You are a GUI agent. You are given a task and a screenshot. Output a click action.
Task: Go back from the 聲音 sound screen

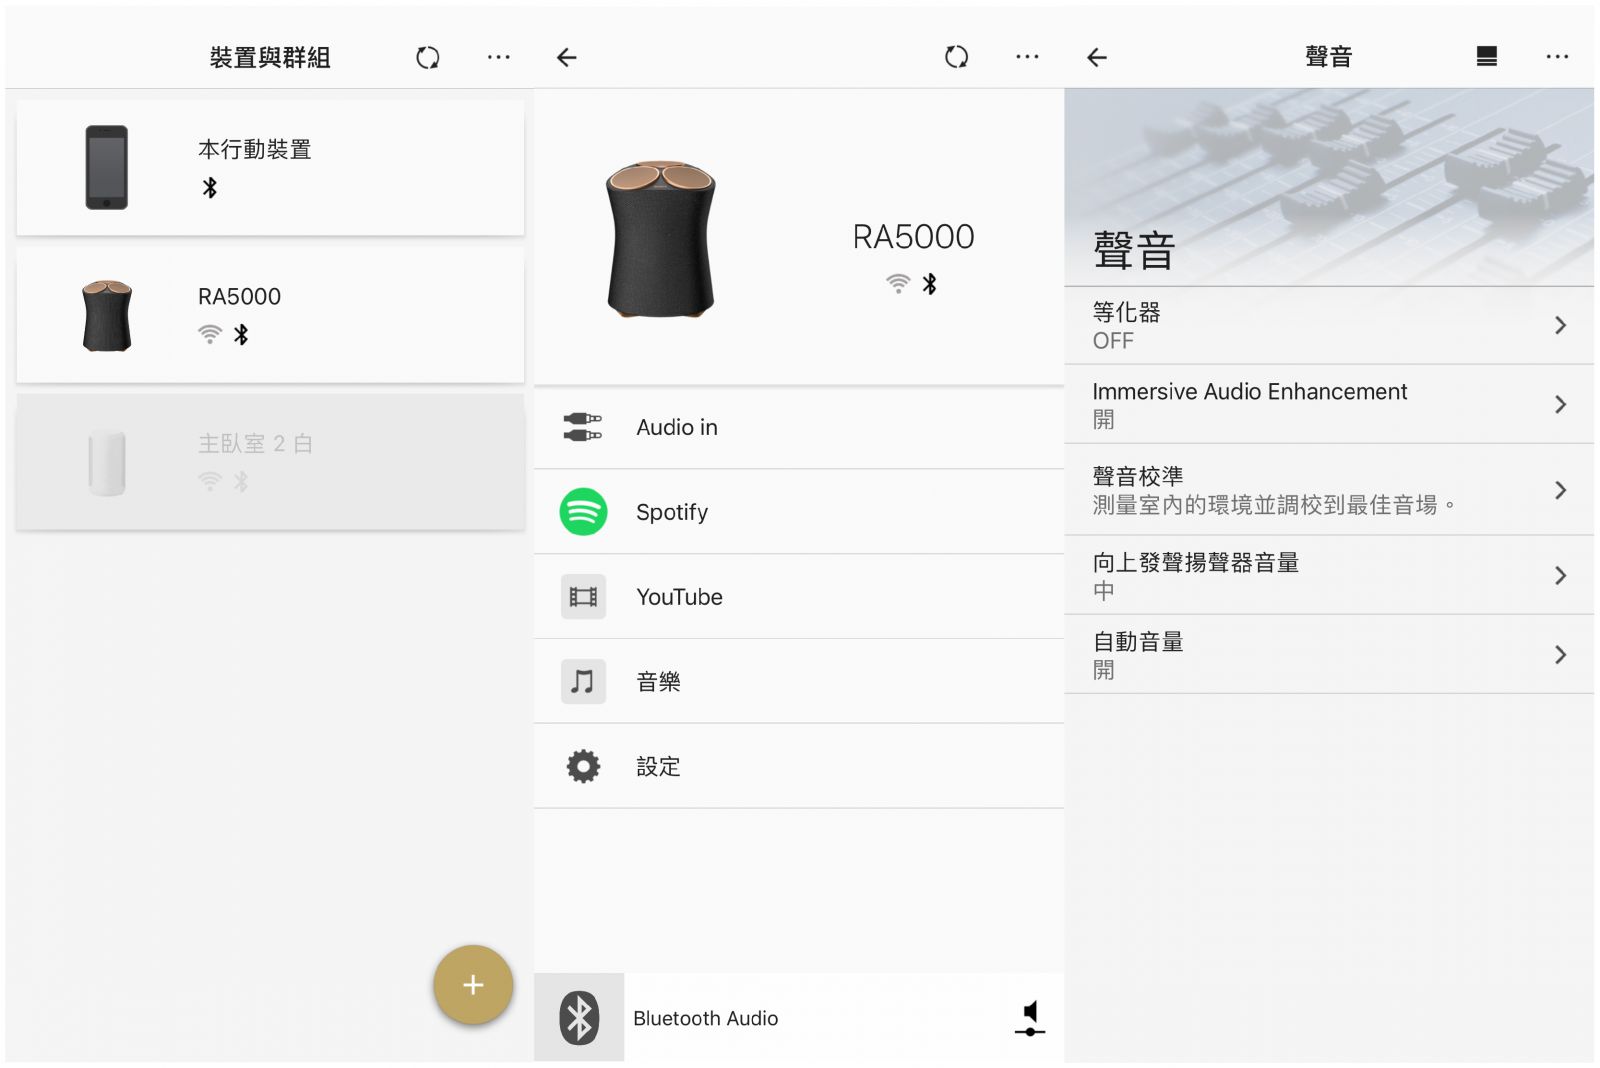pos(1097,58)
